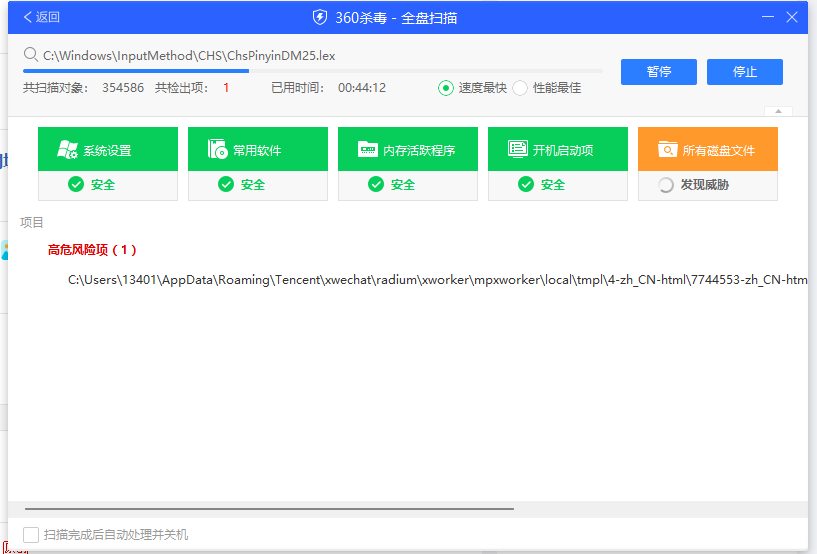The width and height of the screenshot is (817, 554).
Task: Click the common software icon
Action: 218,150
